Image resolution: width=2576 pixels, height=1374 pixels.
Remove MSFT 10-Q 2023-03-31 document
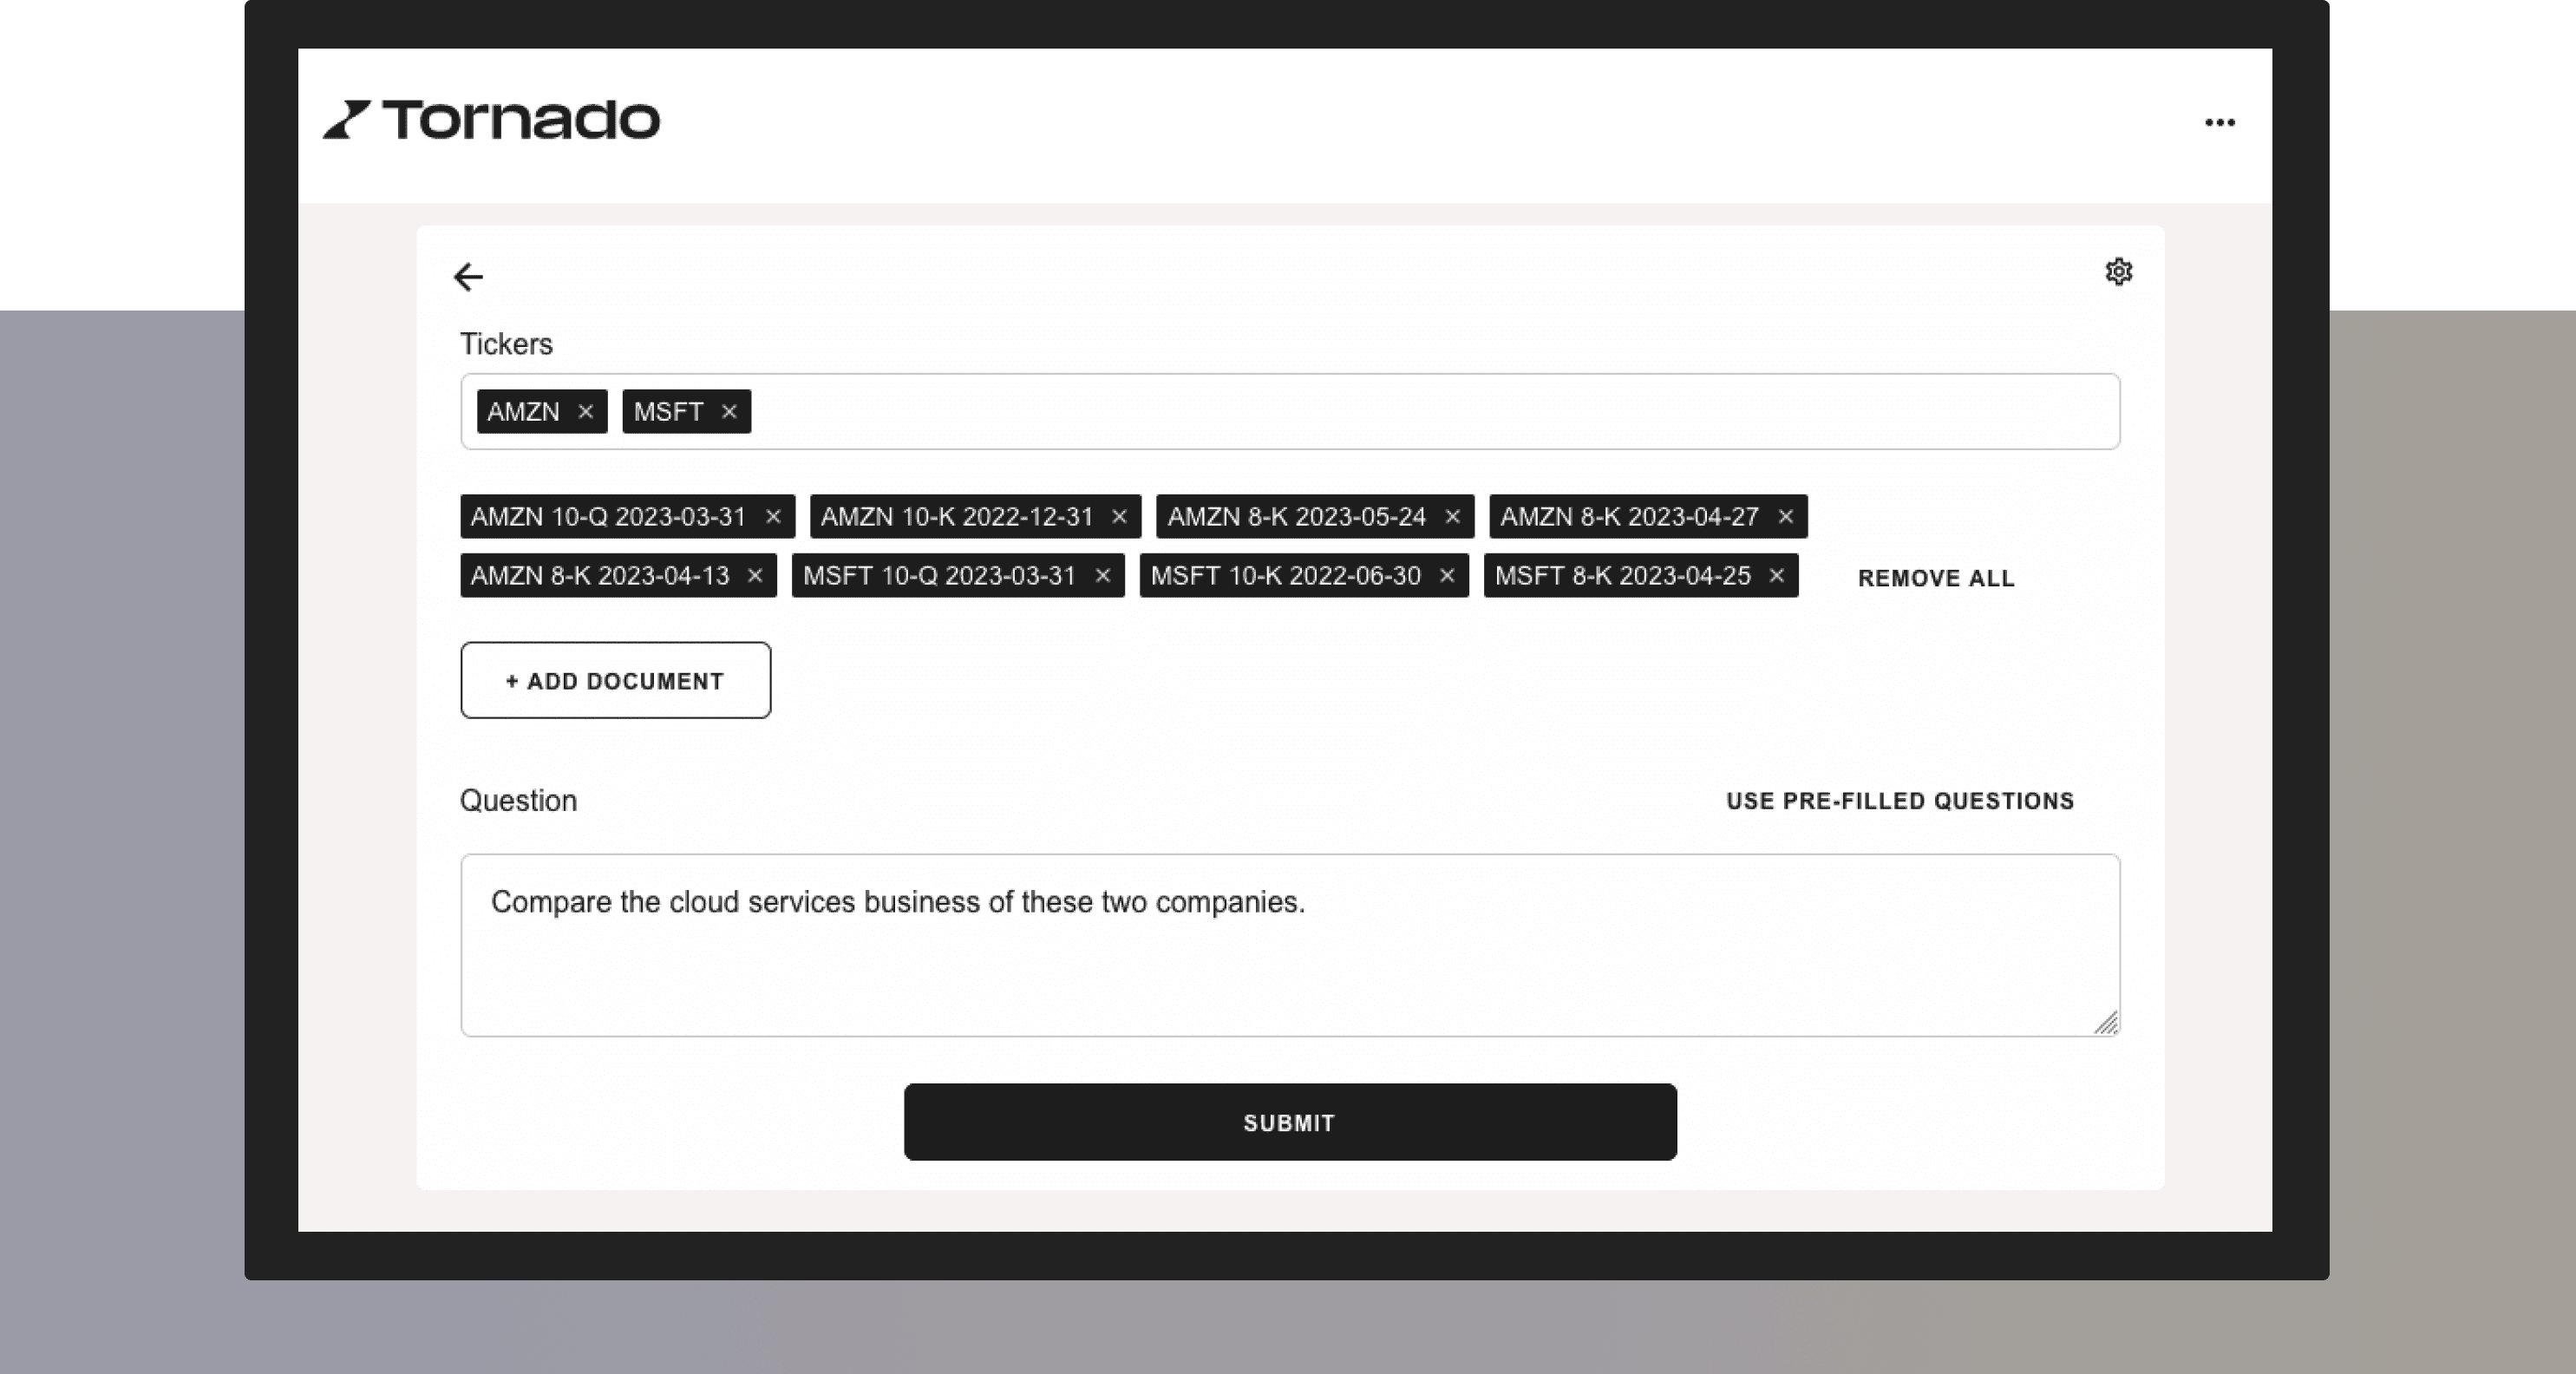click(x=1102, y=576)
